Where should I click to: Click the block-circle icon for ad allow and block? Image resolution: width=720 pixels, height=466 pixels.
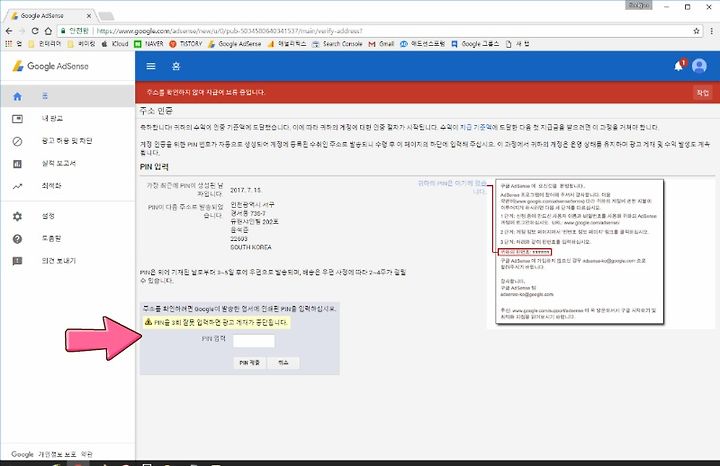pos(17,141)
